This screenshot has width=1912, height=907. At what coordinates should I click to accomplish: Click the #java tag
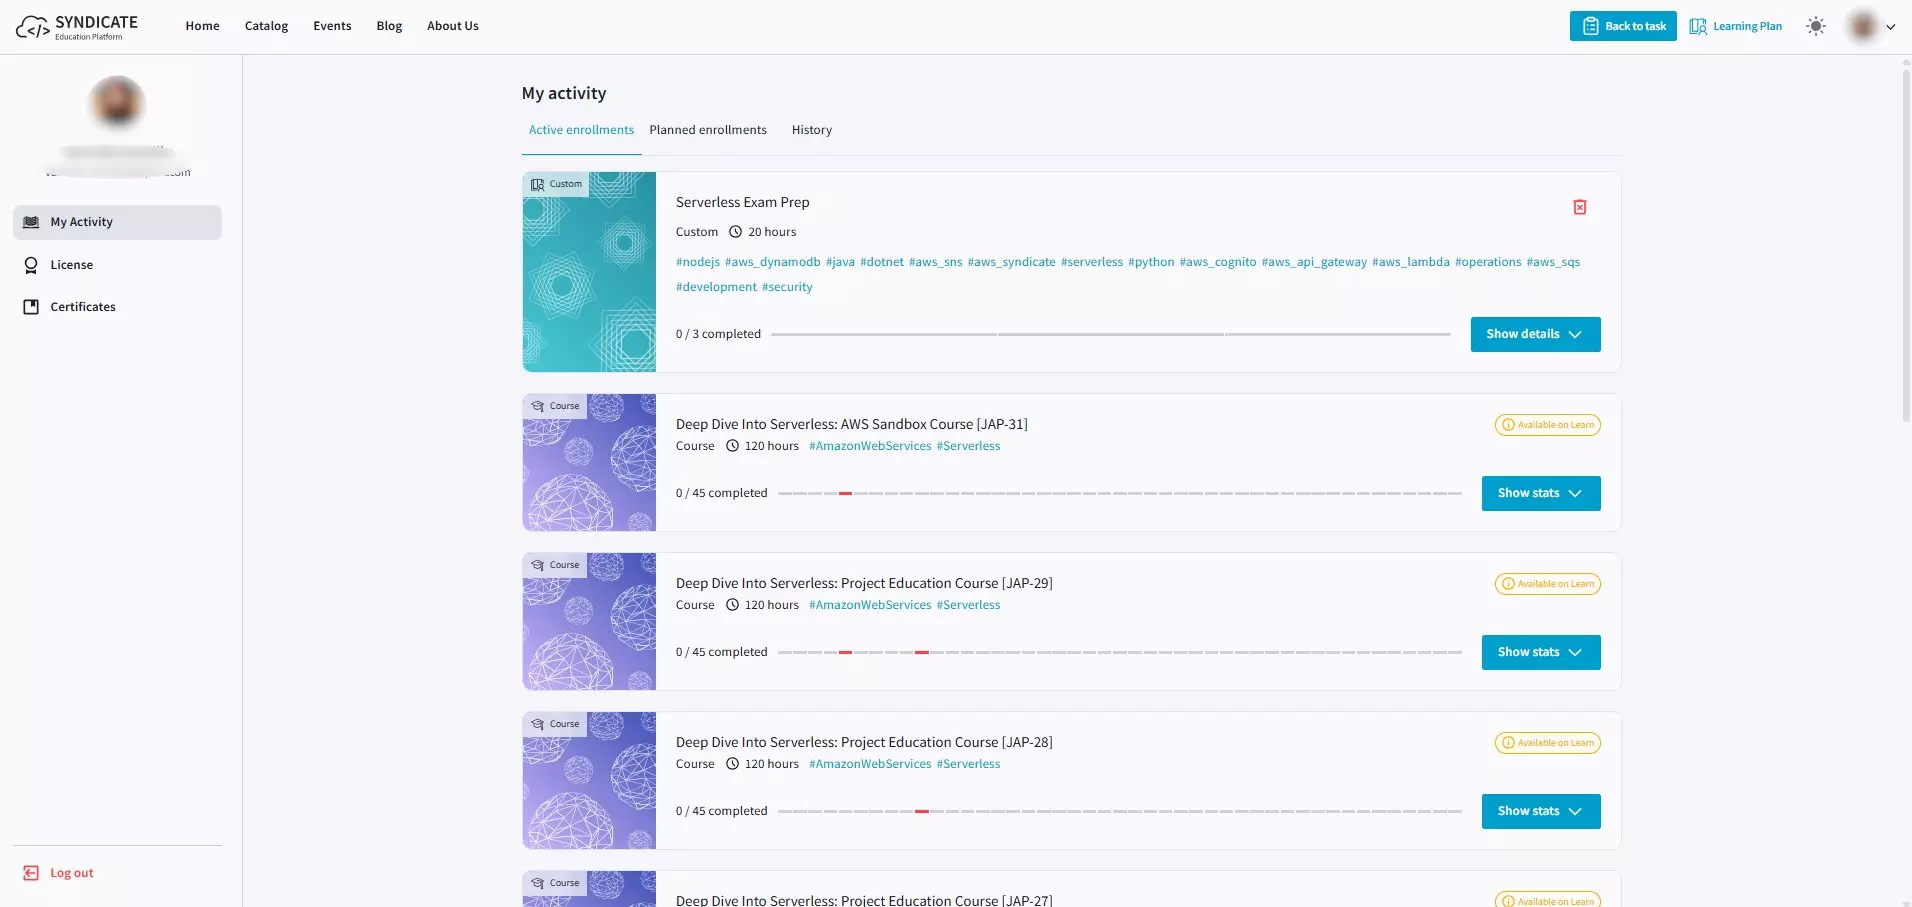point(840,262)
